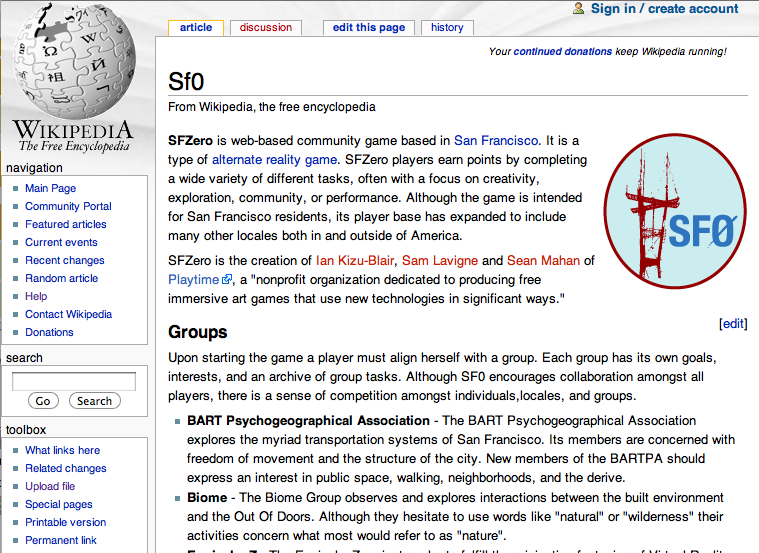Viewport: 759px width, 553px height.
Task: Click the 'search' sidebar heading
Action: pos(24,358)
